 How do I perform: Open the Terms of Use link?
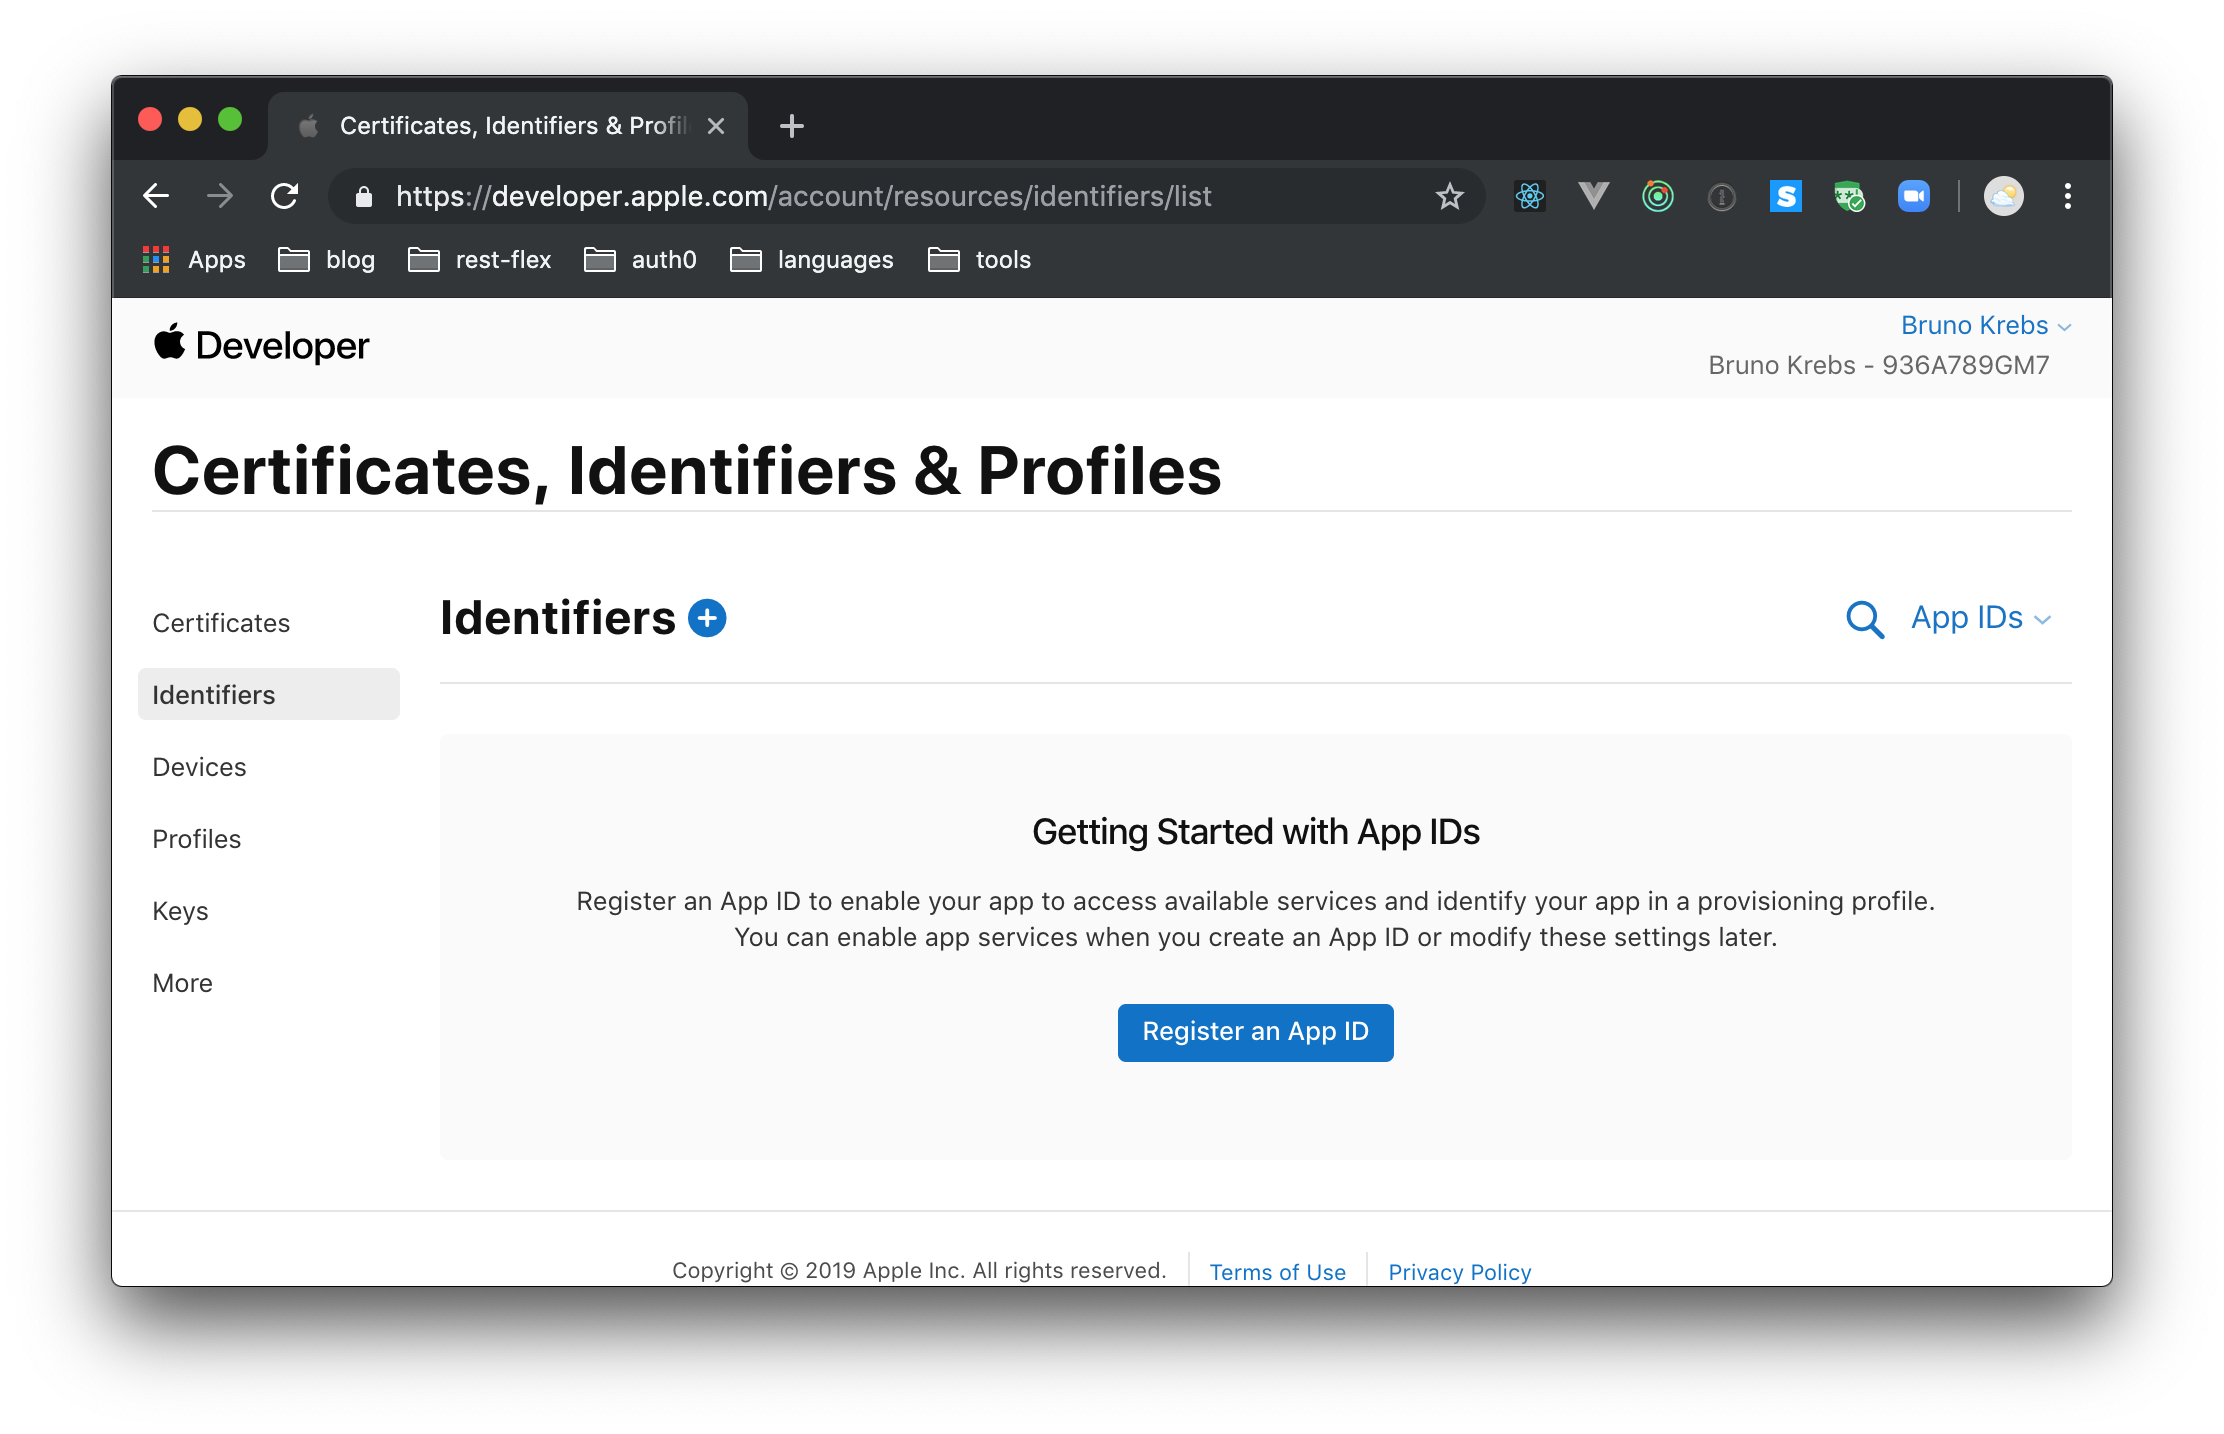1277,1272
